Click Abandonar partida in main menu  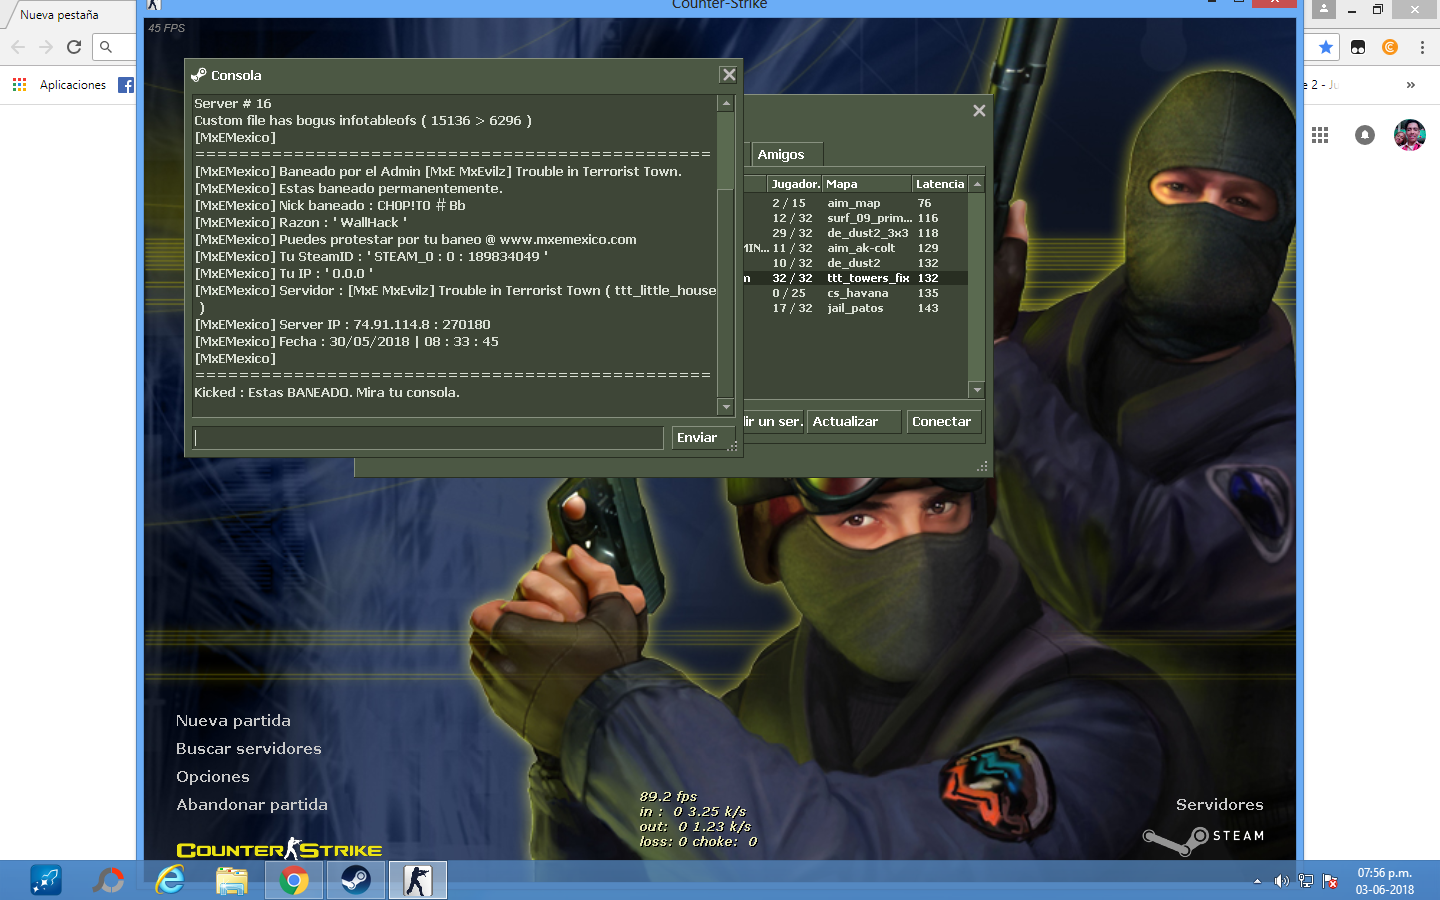(x=252, y=805)
